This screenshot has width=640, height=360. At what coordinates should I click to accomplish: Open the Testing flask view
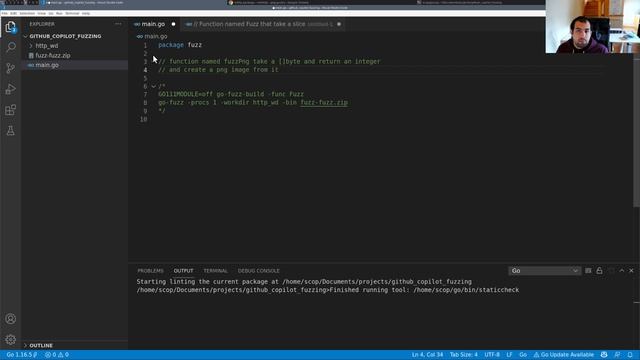click(x=11, y=131)
